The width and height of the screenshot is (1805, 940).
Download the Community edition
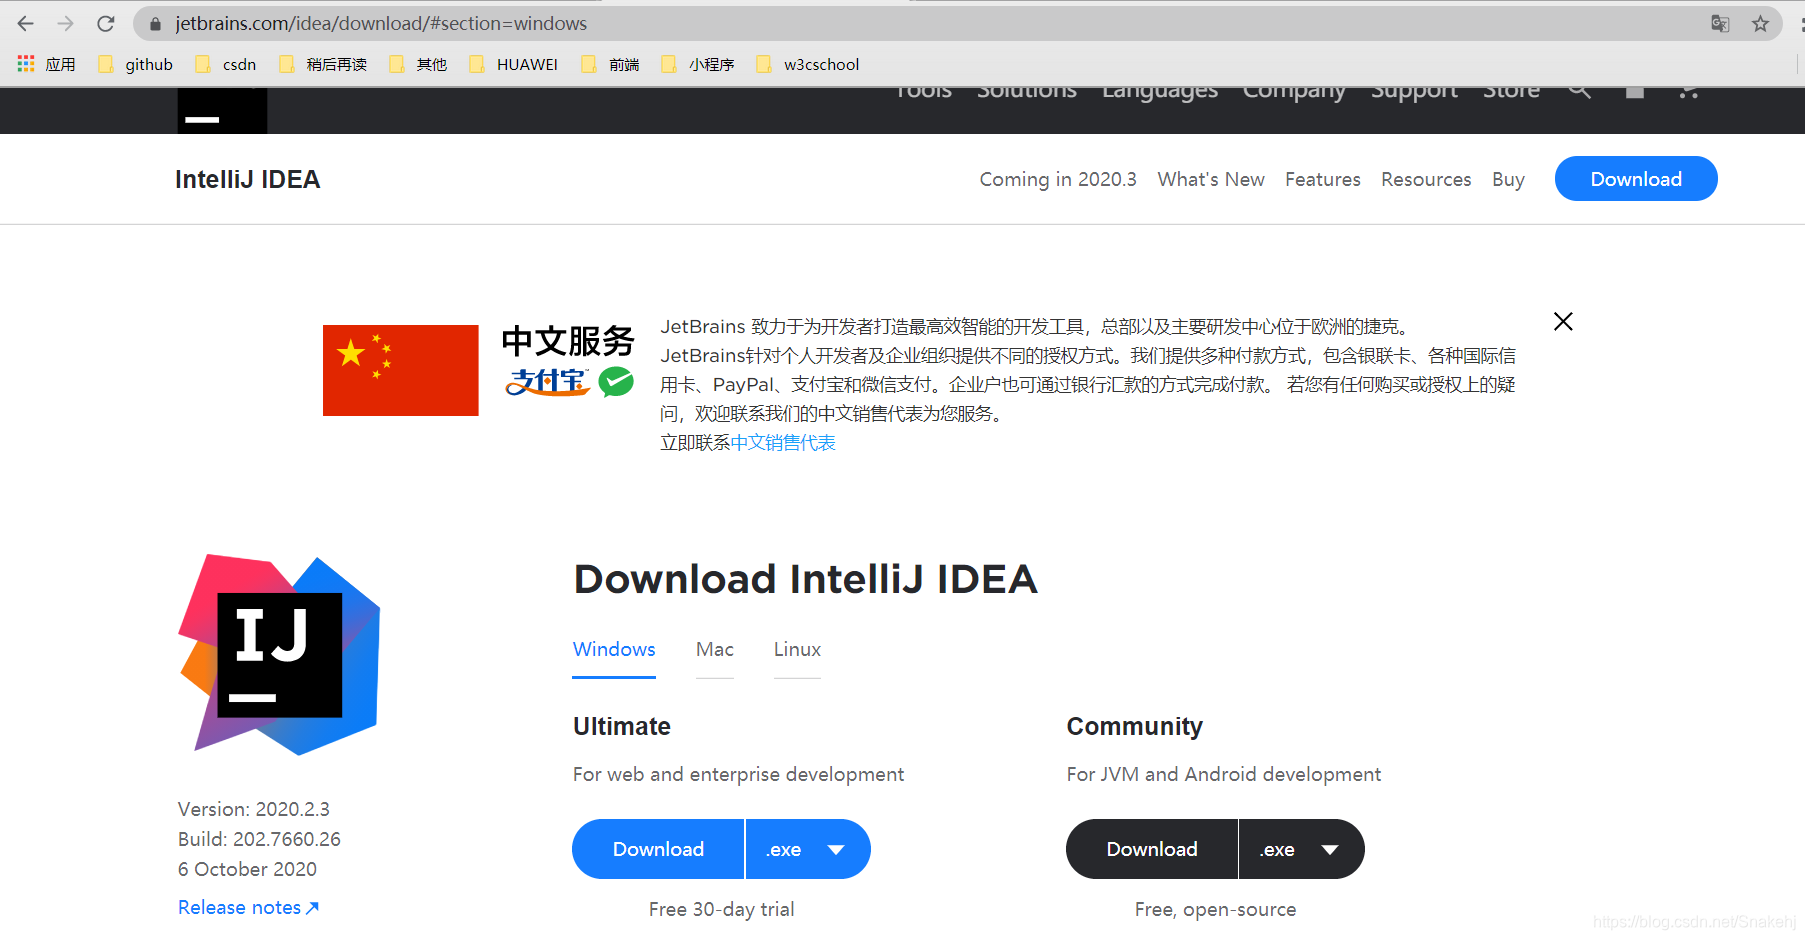(x=1152, y=849)
